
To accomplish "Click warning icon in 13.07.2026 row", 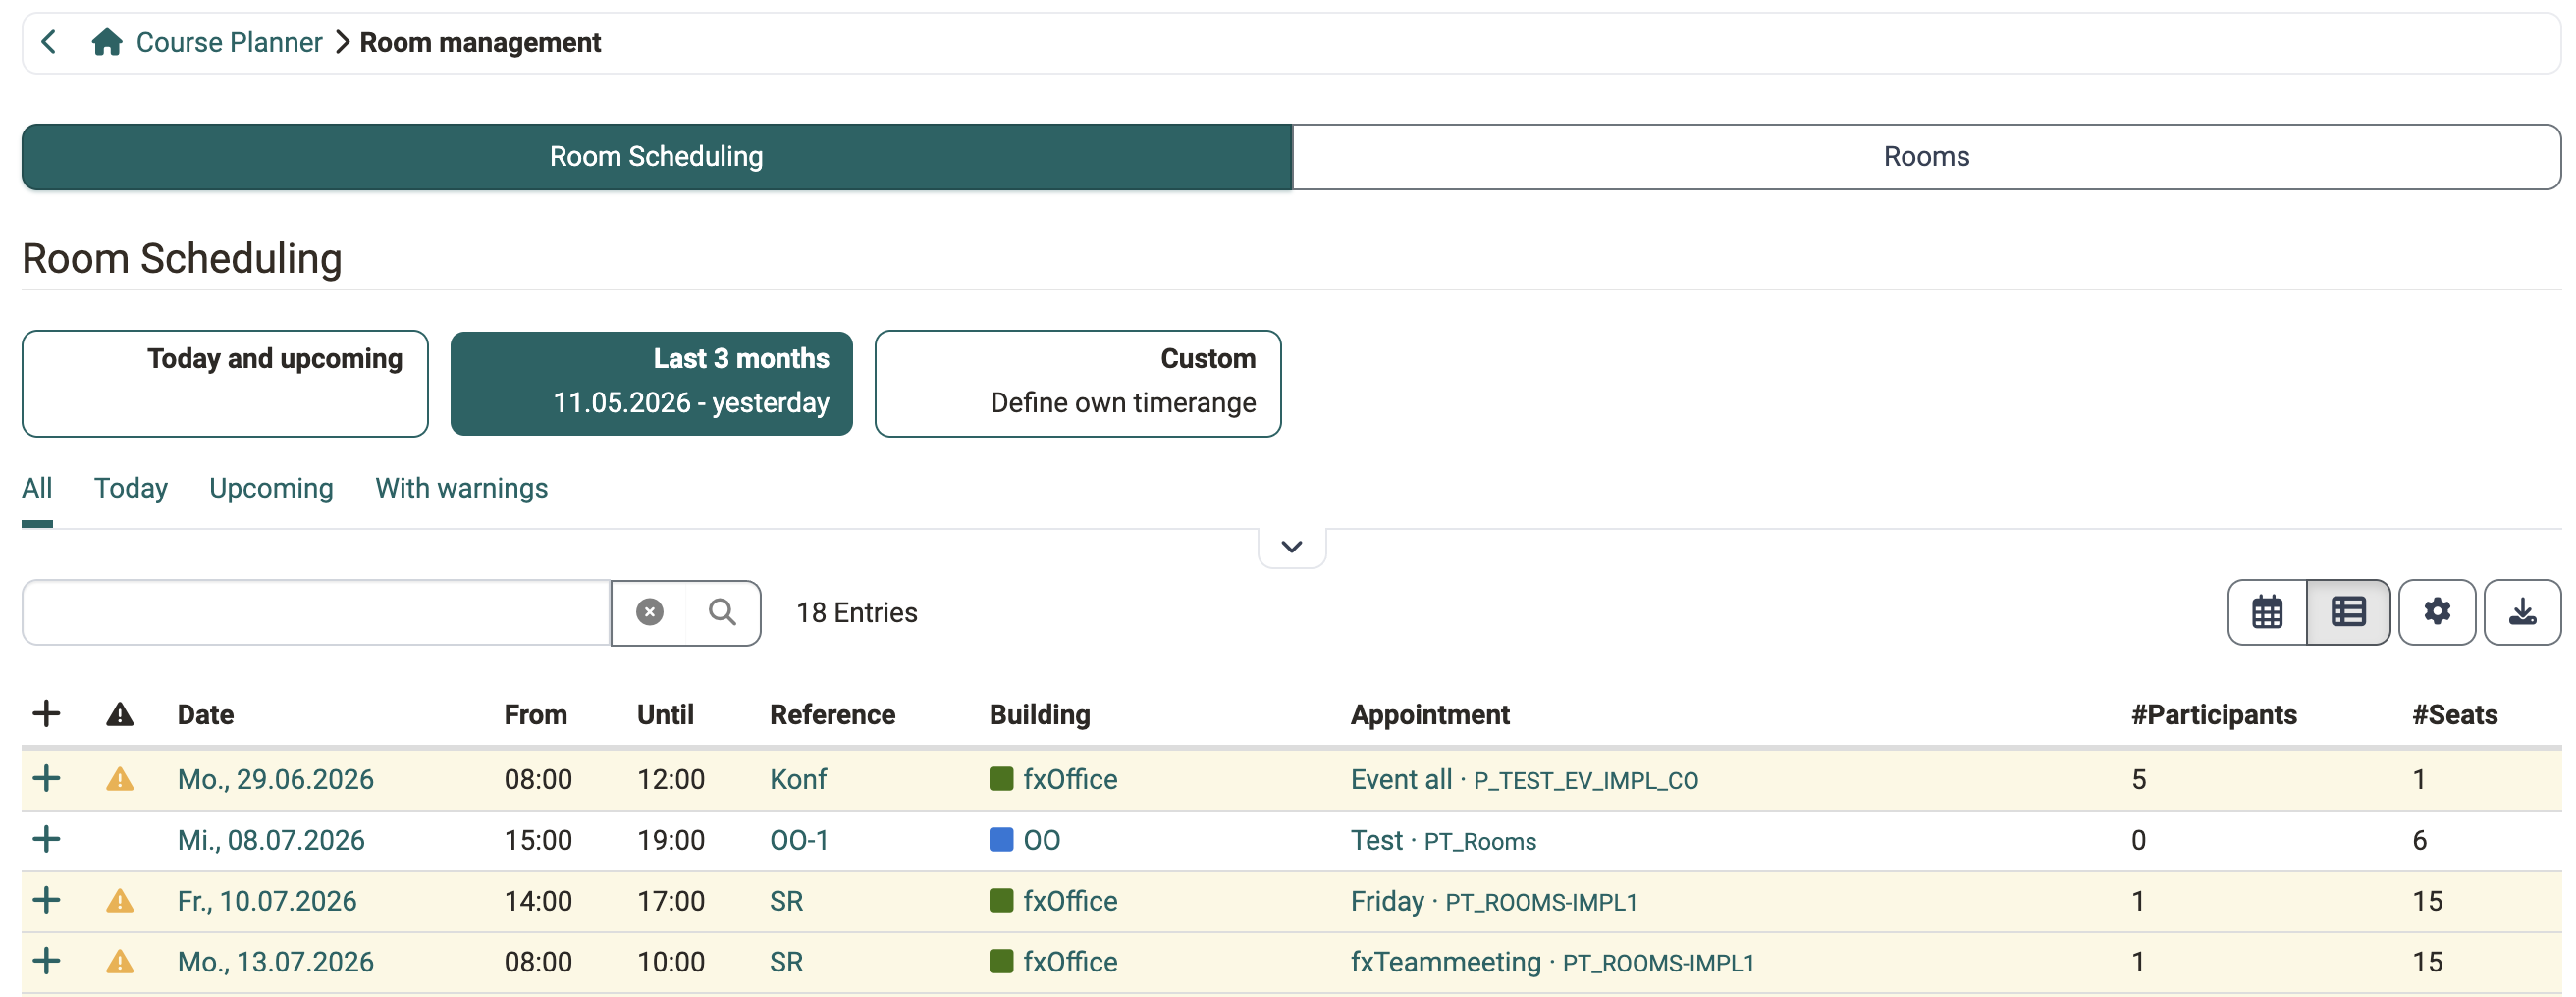I will (x=120, y=962).
